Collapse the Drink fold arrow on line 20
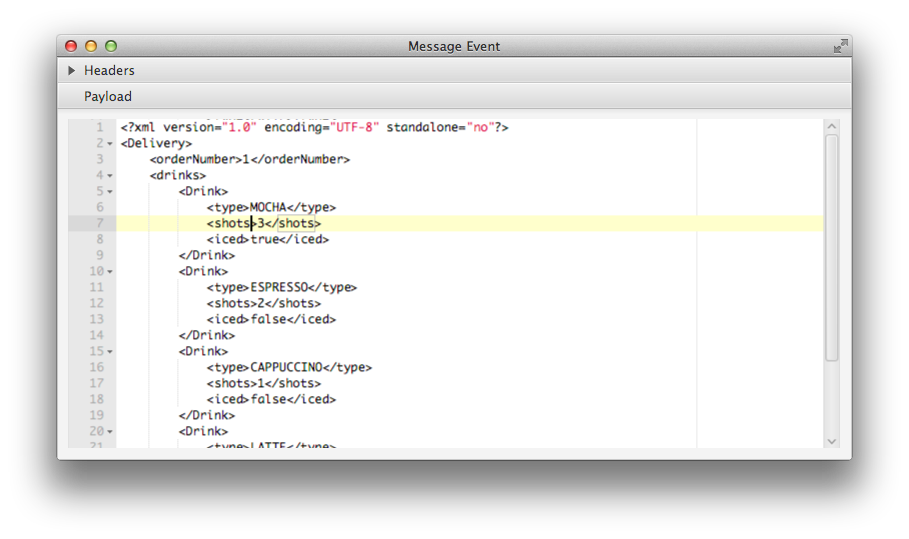 (x=110, y=432)
